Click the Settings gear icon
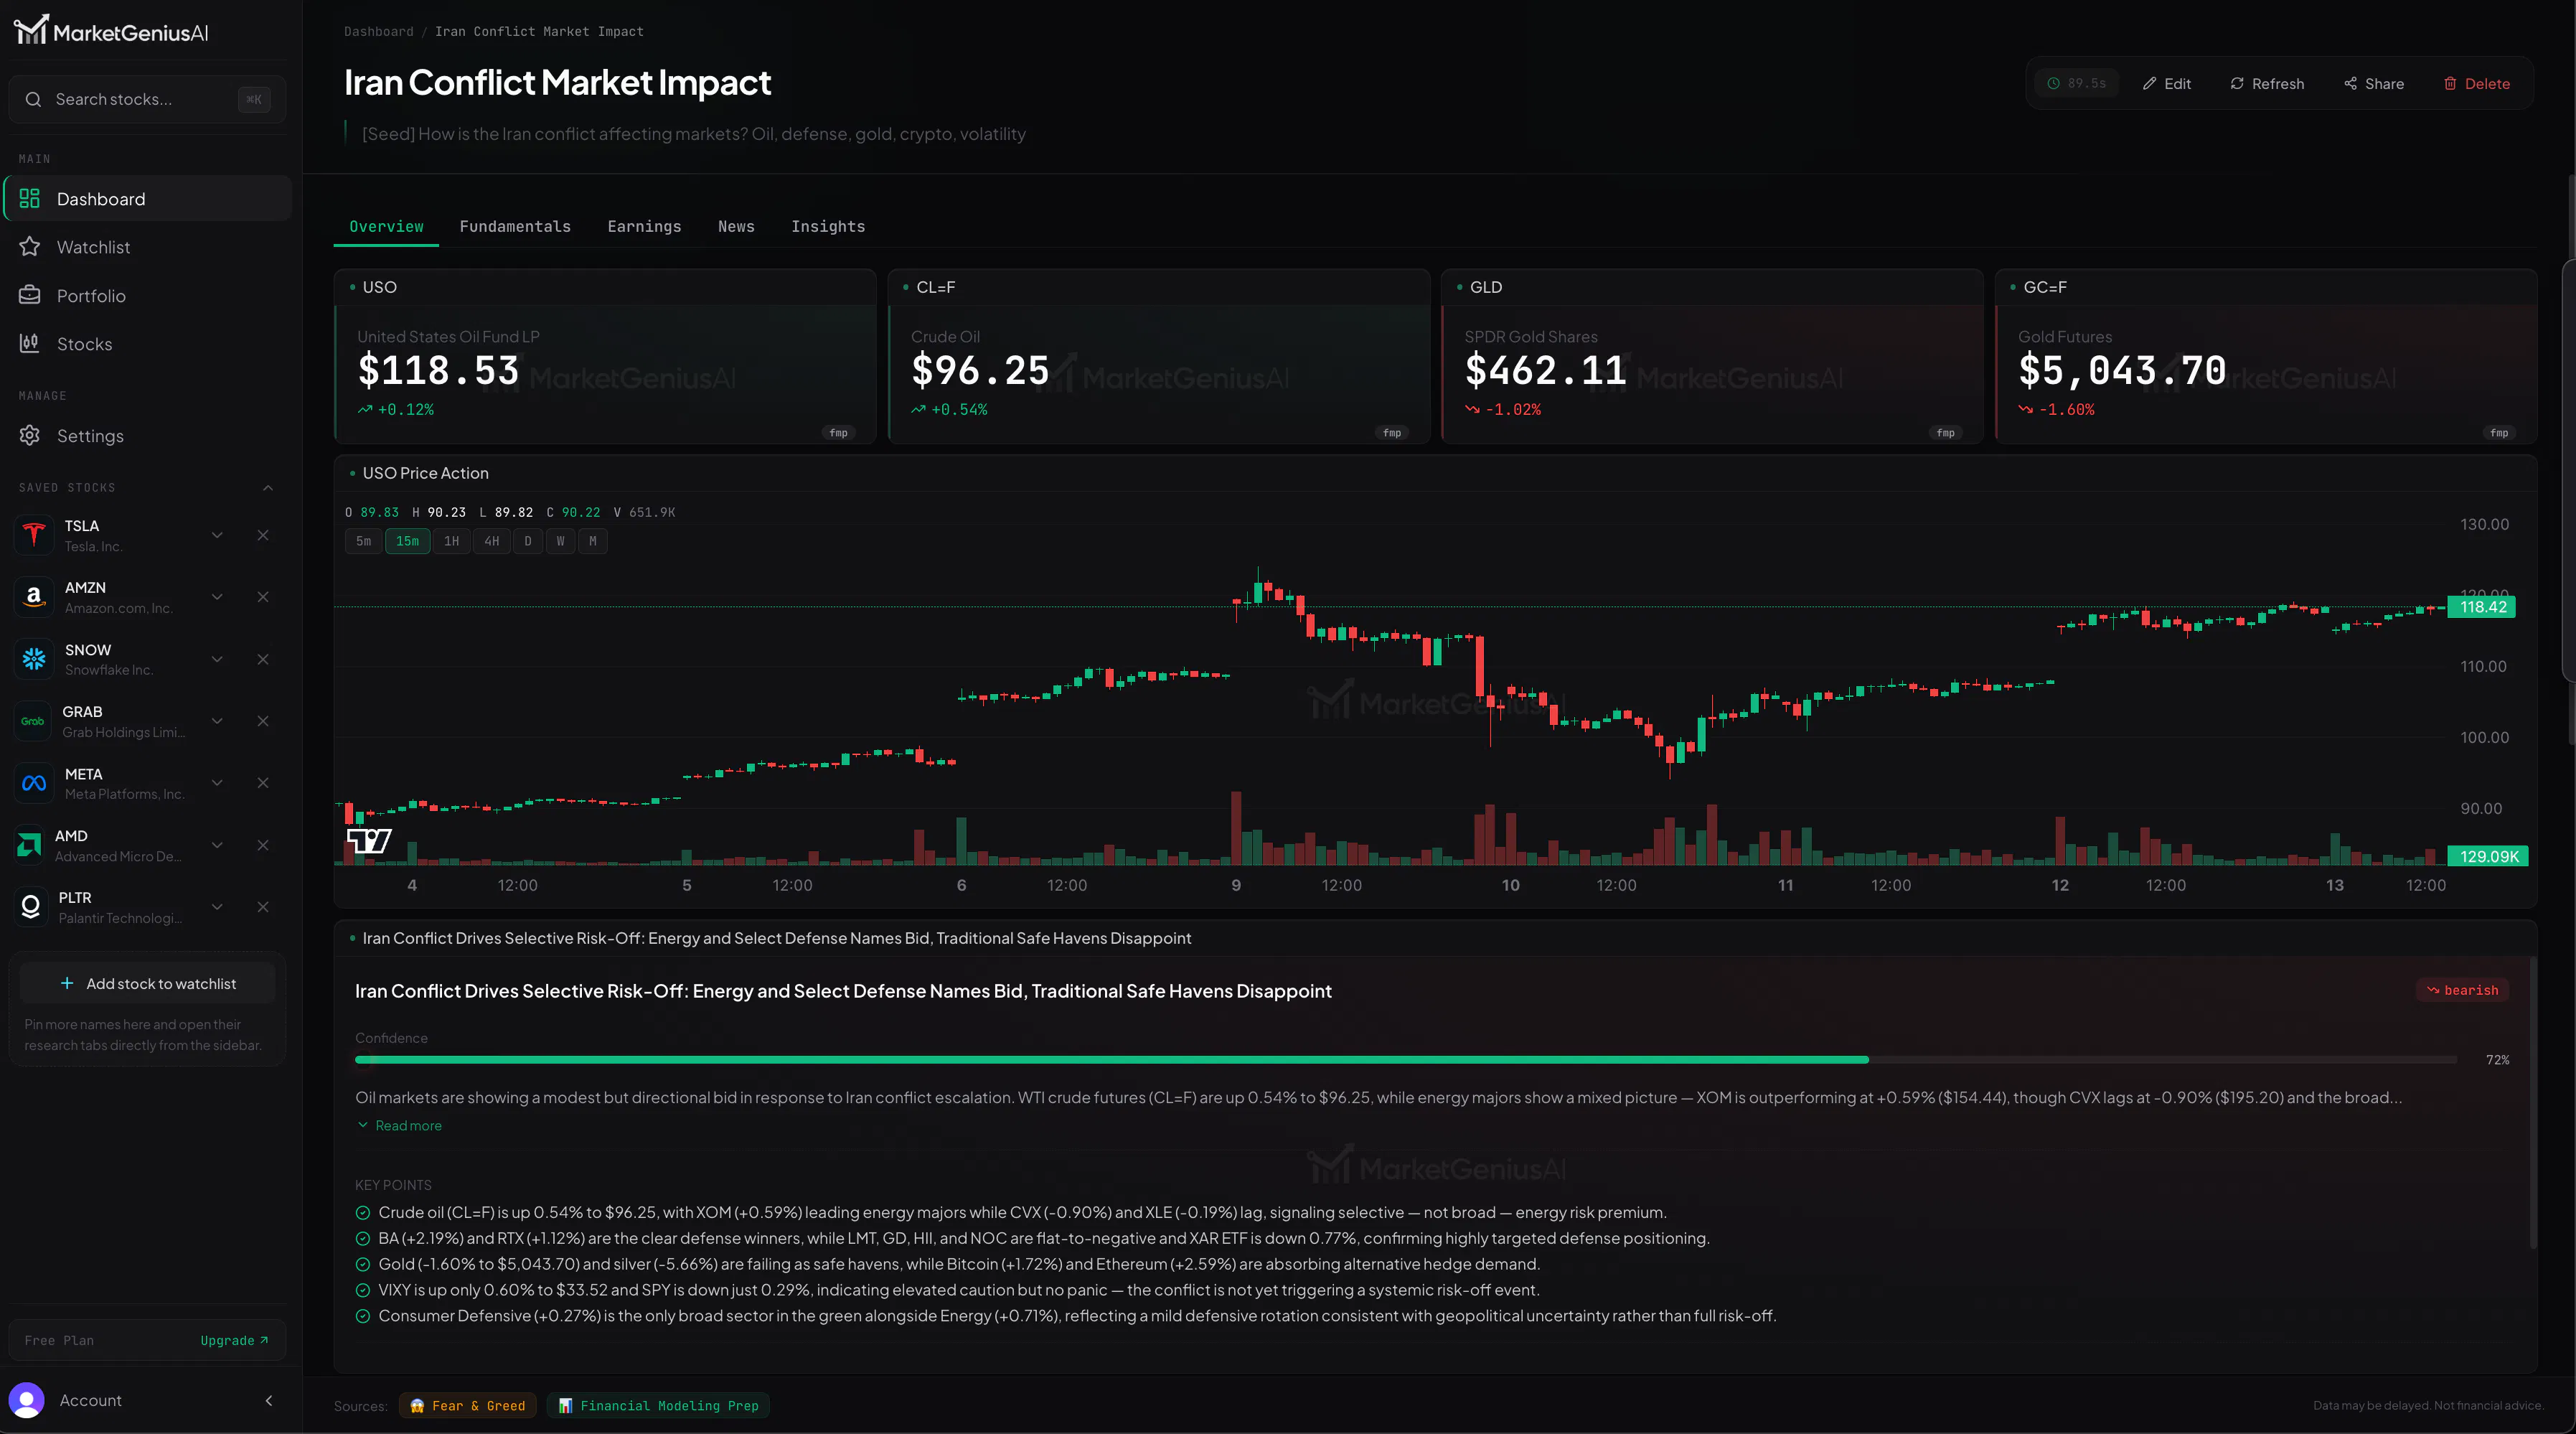 [30, 435]
